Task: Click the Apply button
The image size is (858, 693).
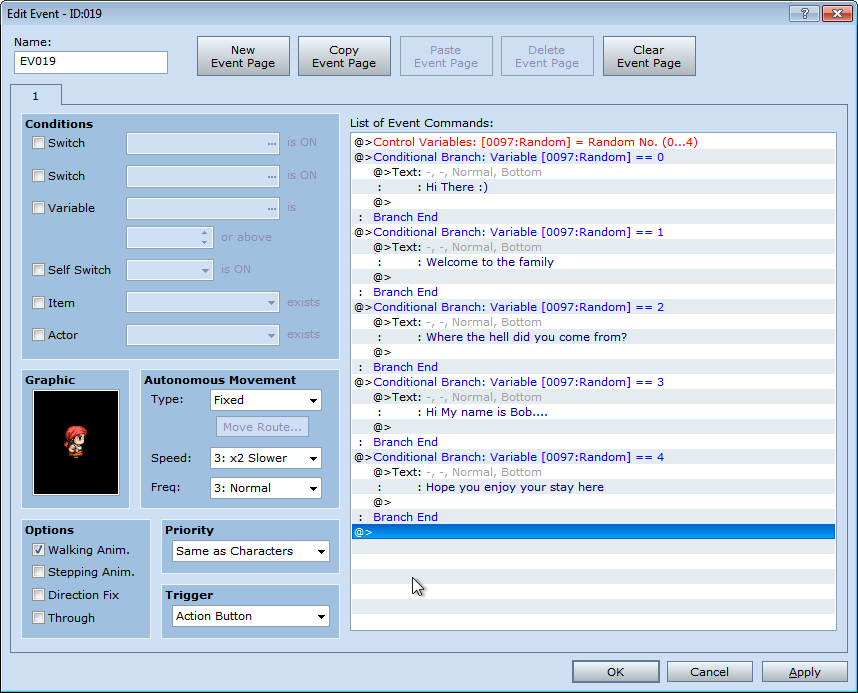Action: 804,672
